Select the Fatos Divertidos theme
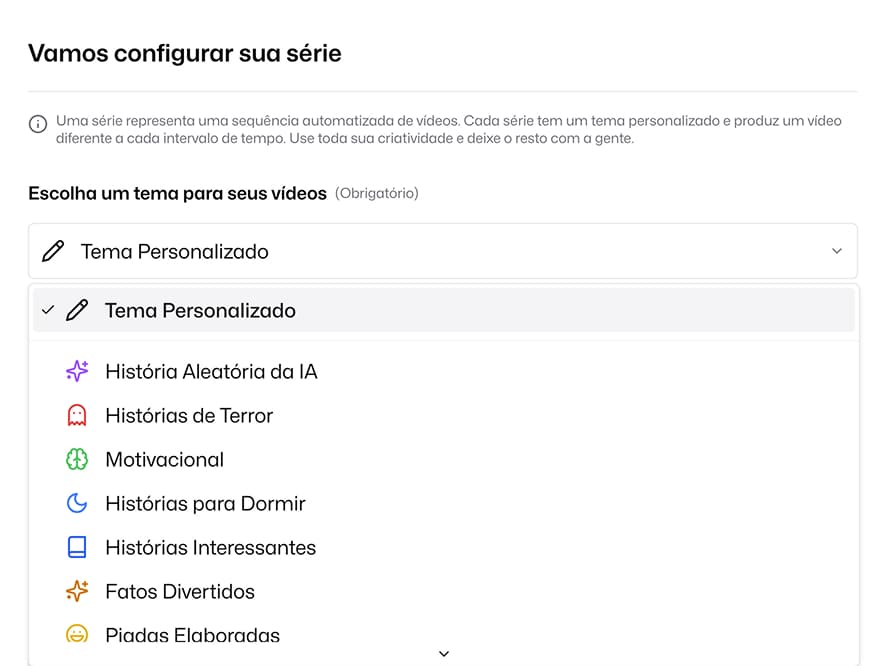 (444, 591)
